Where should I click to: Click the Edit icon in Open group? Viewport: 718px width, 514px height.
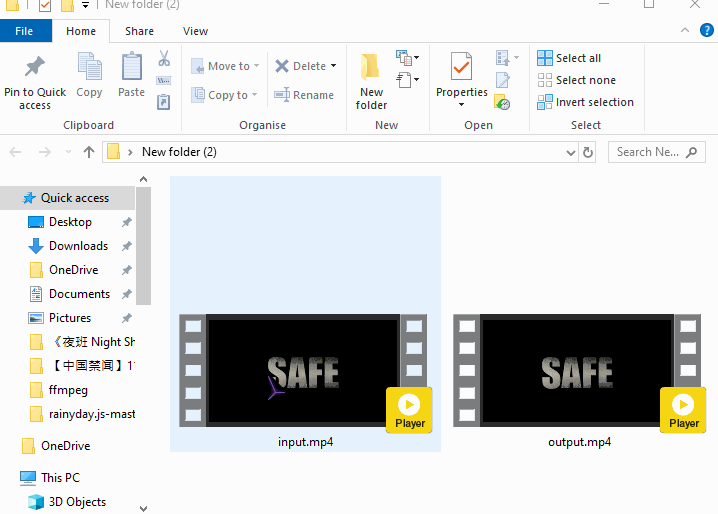coord(502,80)
